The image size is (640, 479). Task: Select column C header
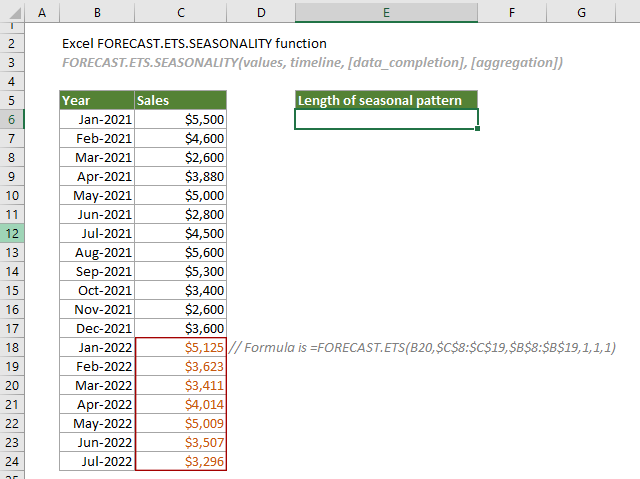[x=180, y=13]
